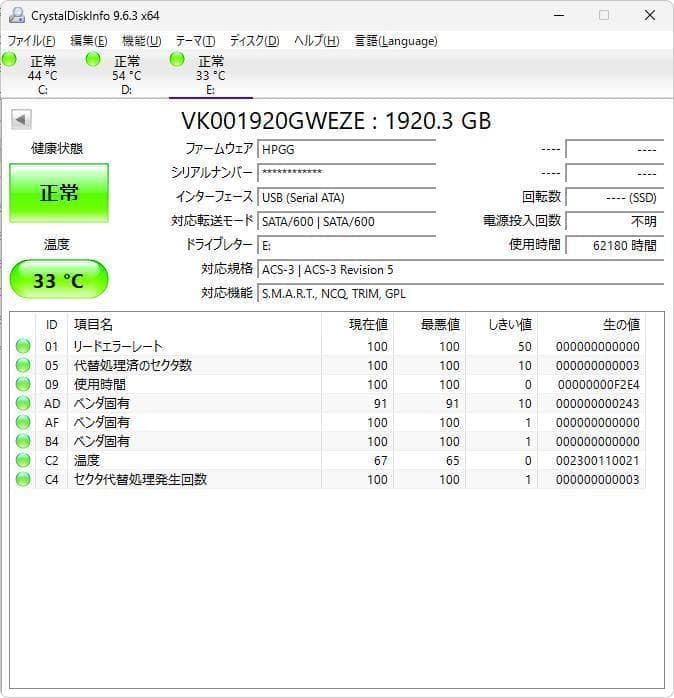
Task: Click the S.M.A.R.T., NCQ, TRIM, GPL features field
Action: [x=461, y=293]
